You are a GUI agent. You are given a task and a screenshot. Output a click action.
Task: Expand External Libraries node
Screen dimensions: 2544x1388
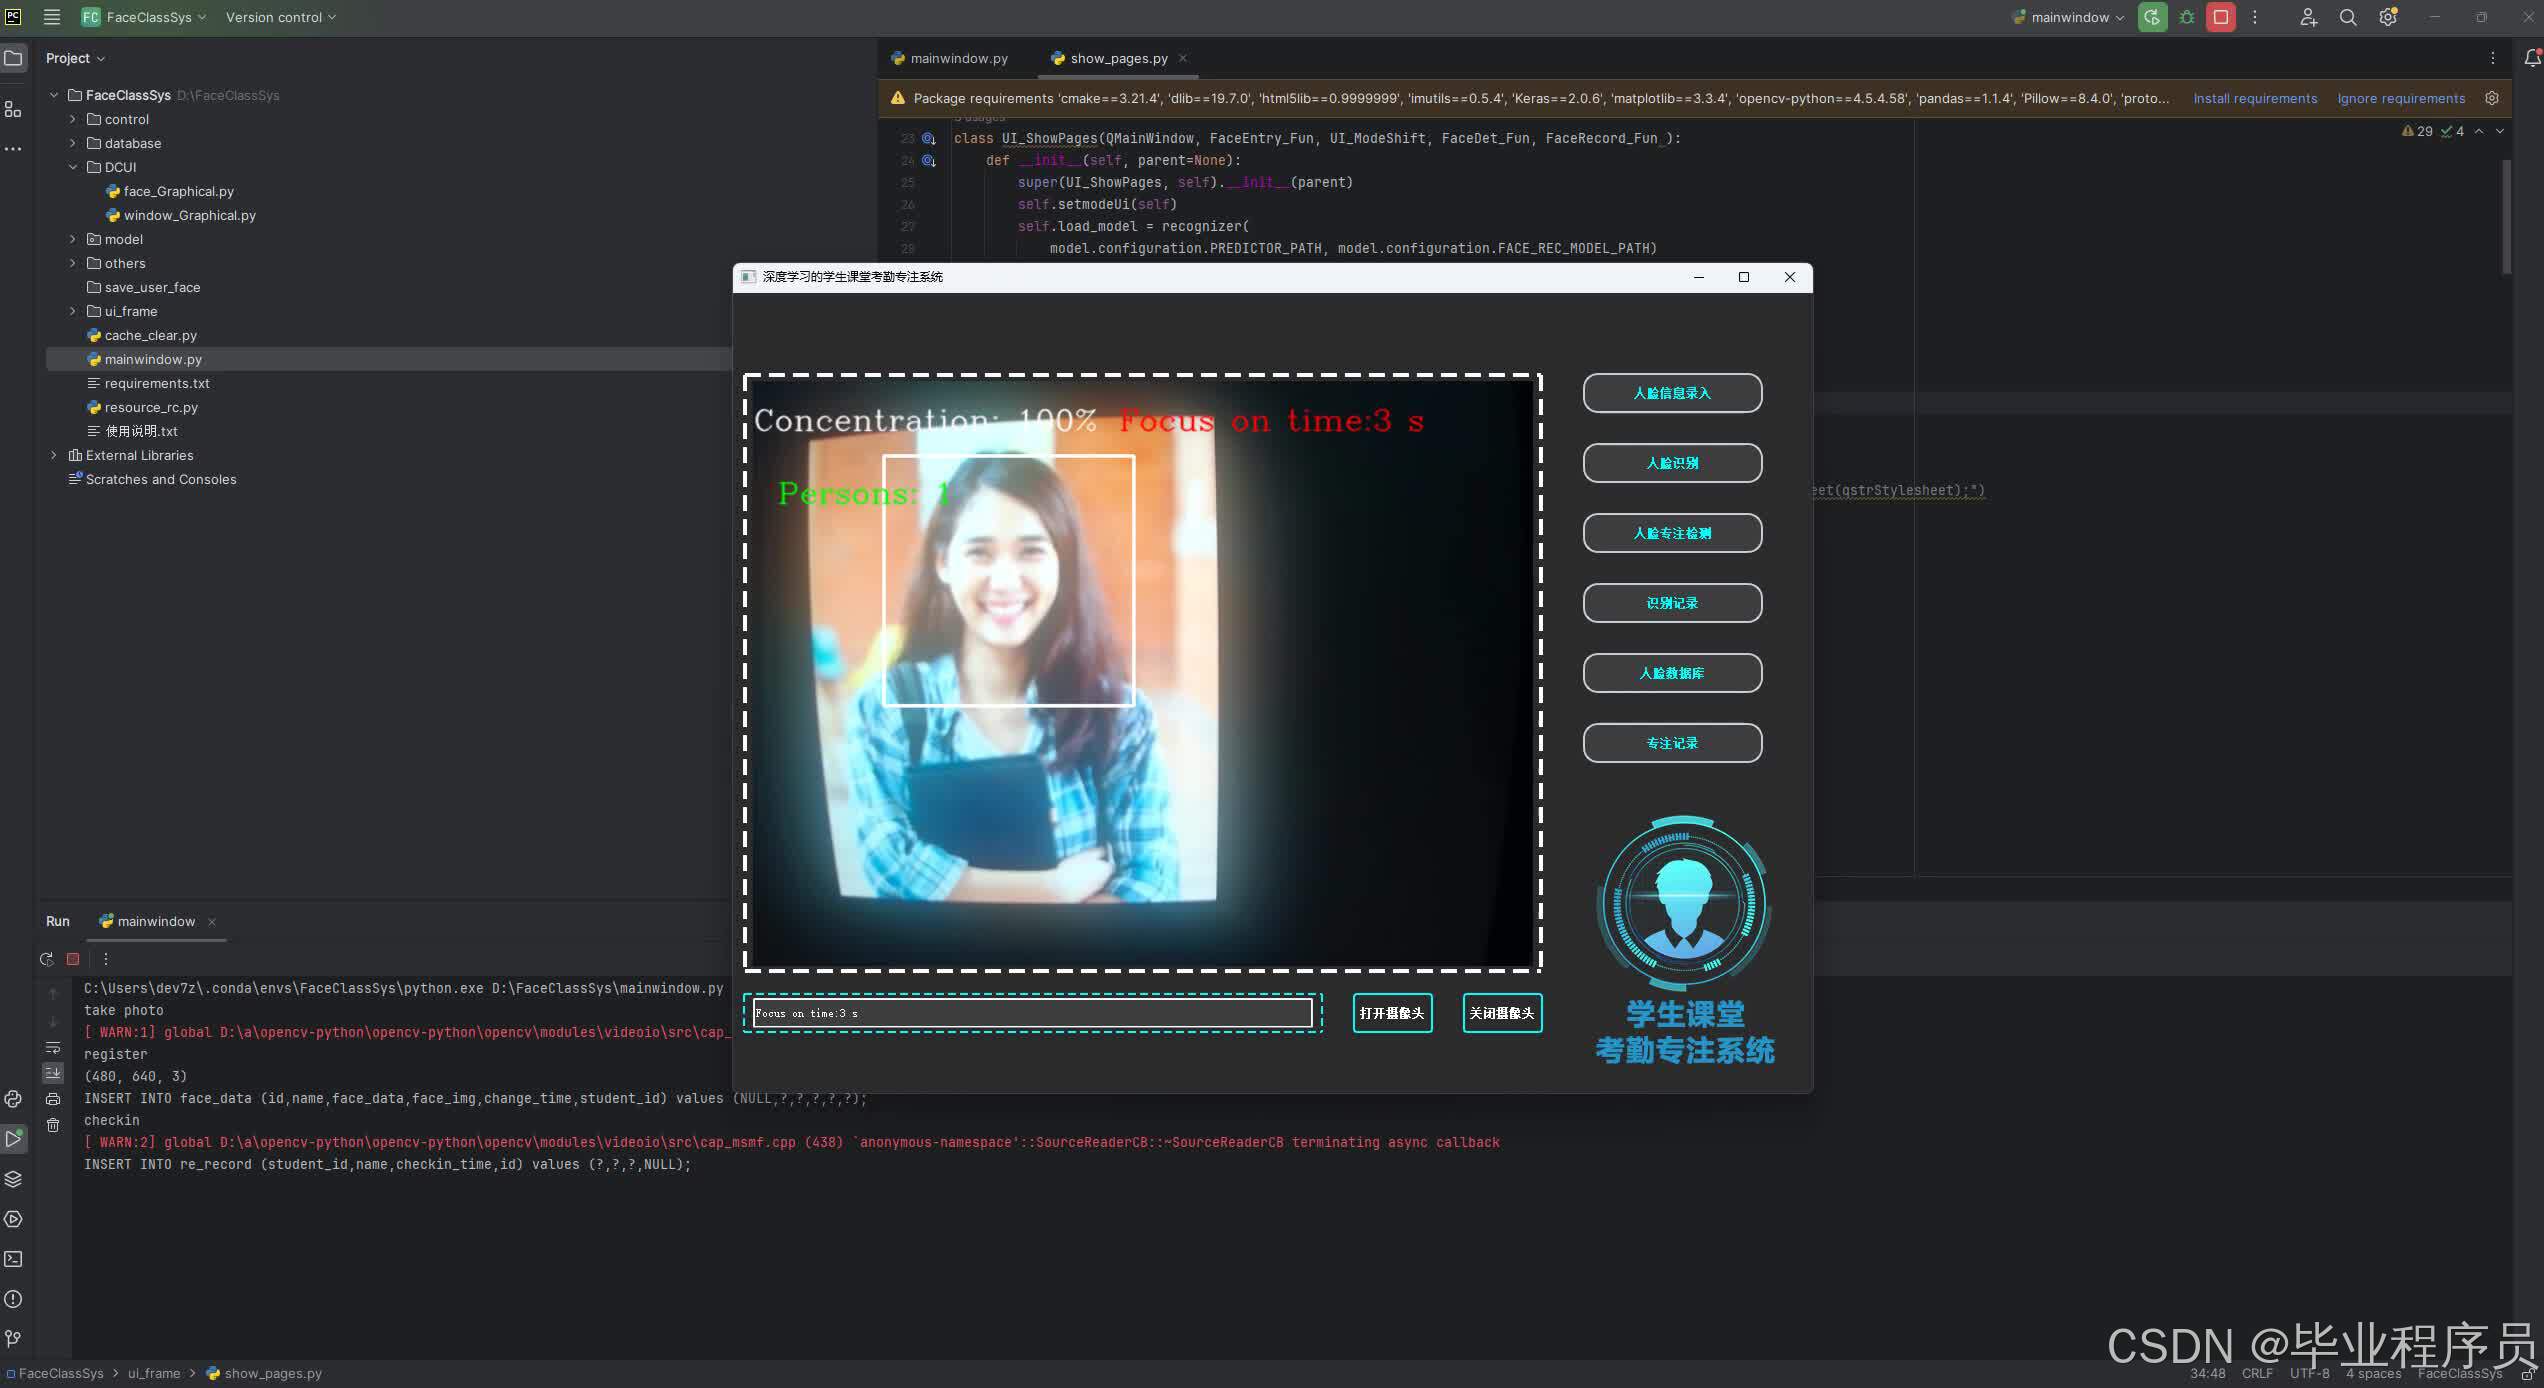point(54,455)
